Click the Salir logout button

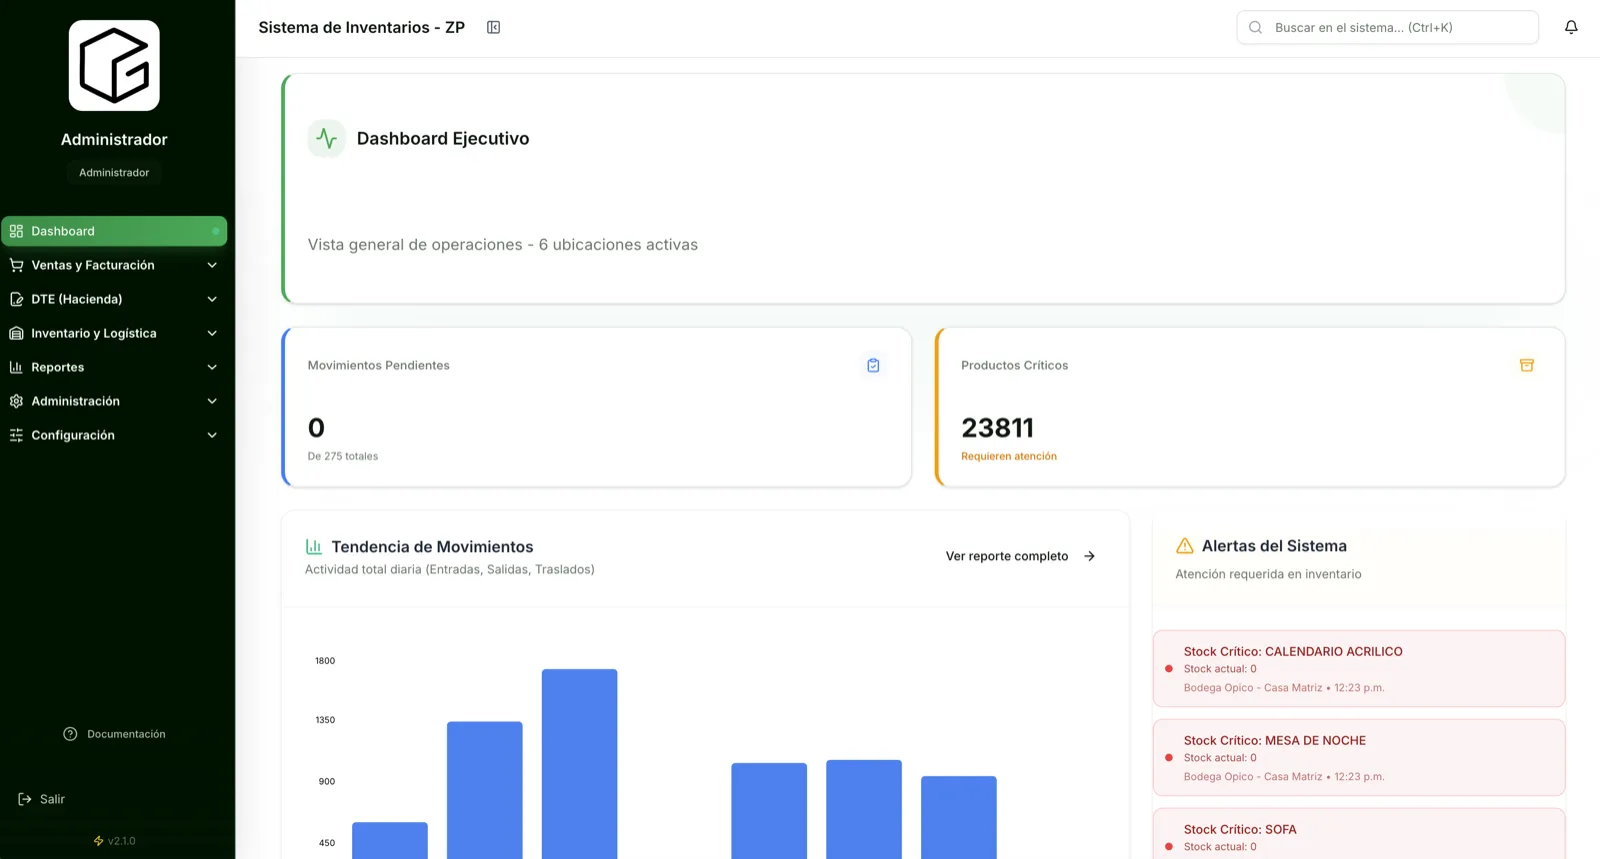click(x=42, y=799)
